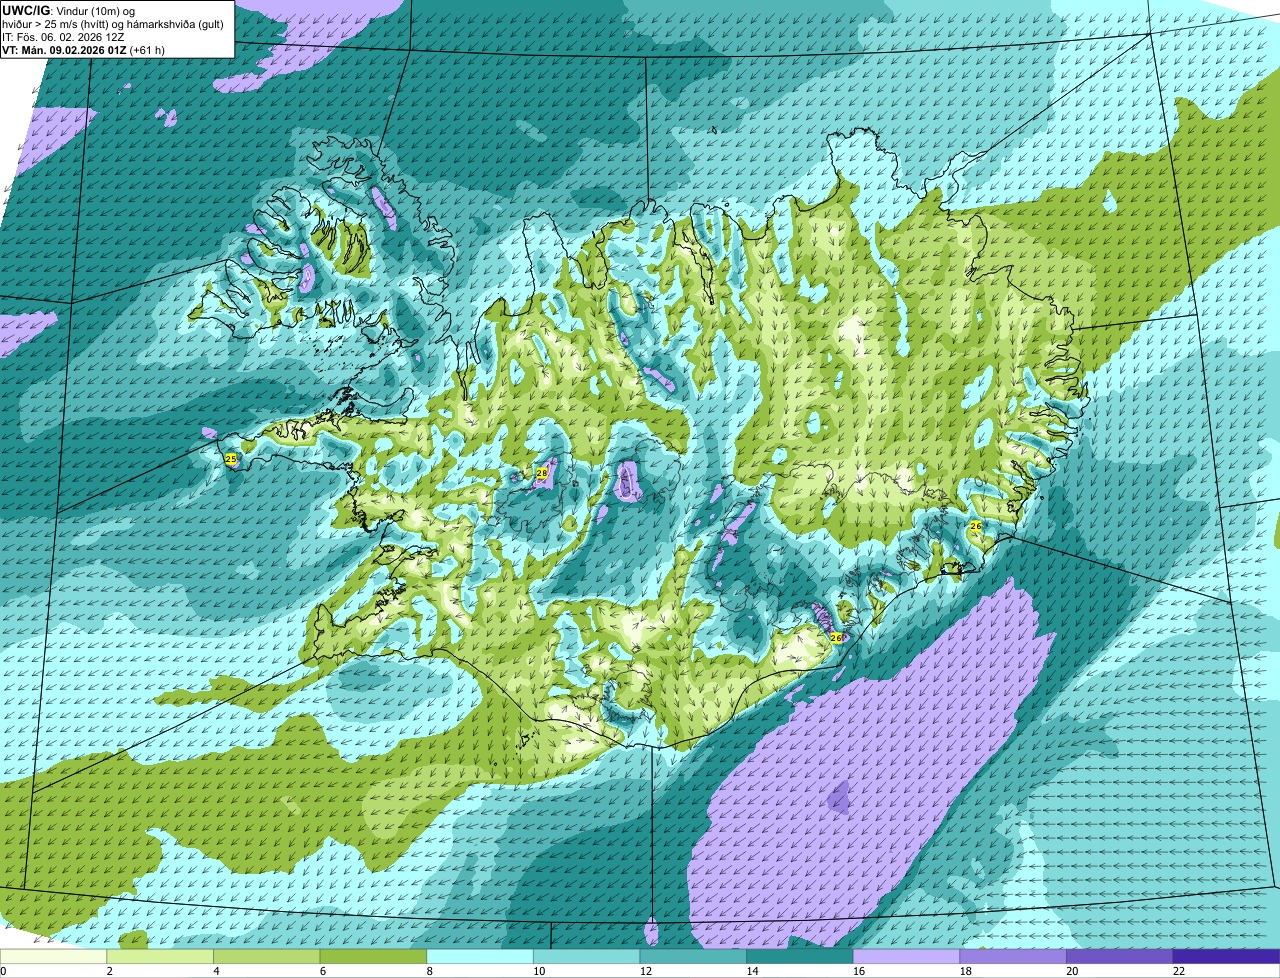1280x978 pixels.
Task: Click the '6' tick label on the color scale
Action: [x=323, y=971]
